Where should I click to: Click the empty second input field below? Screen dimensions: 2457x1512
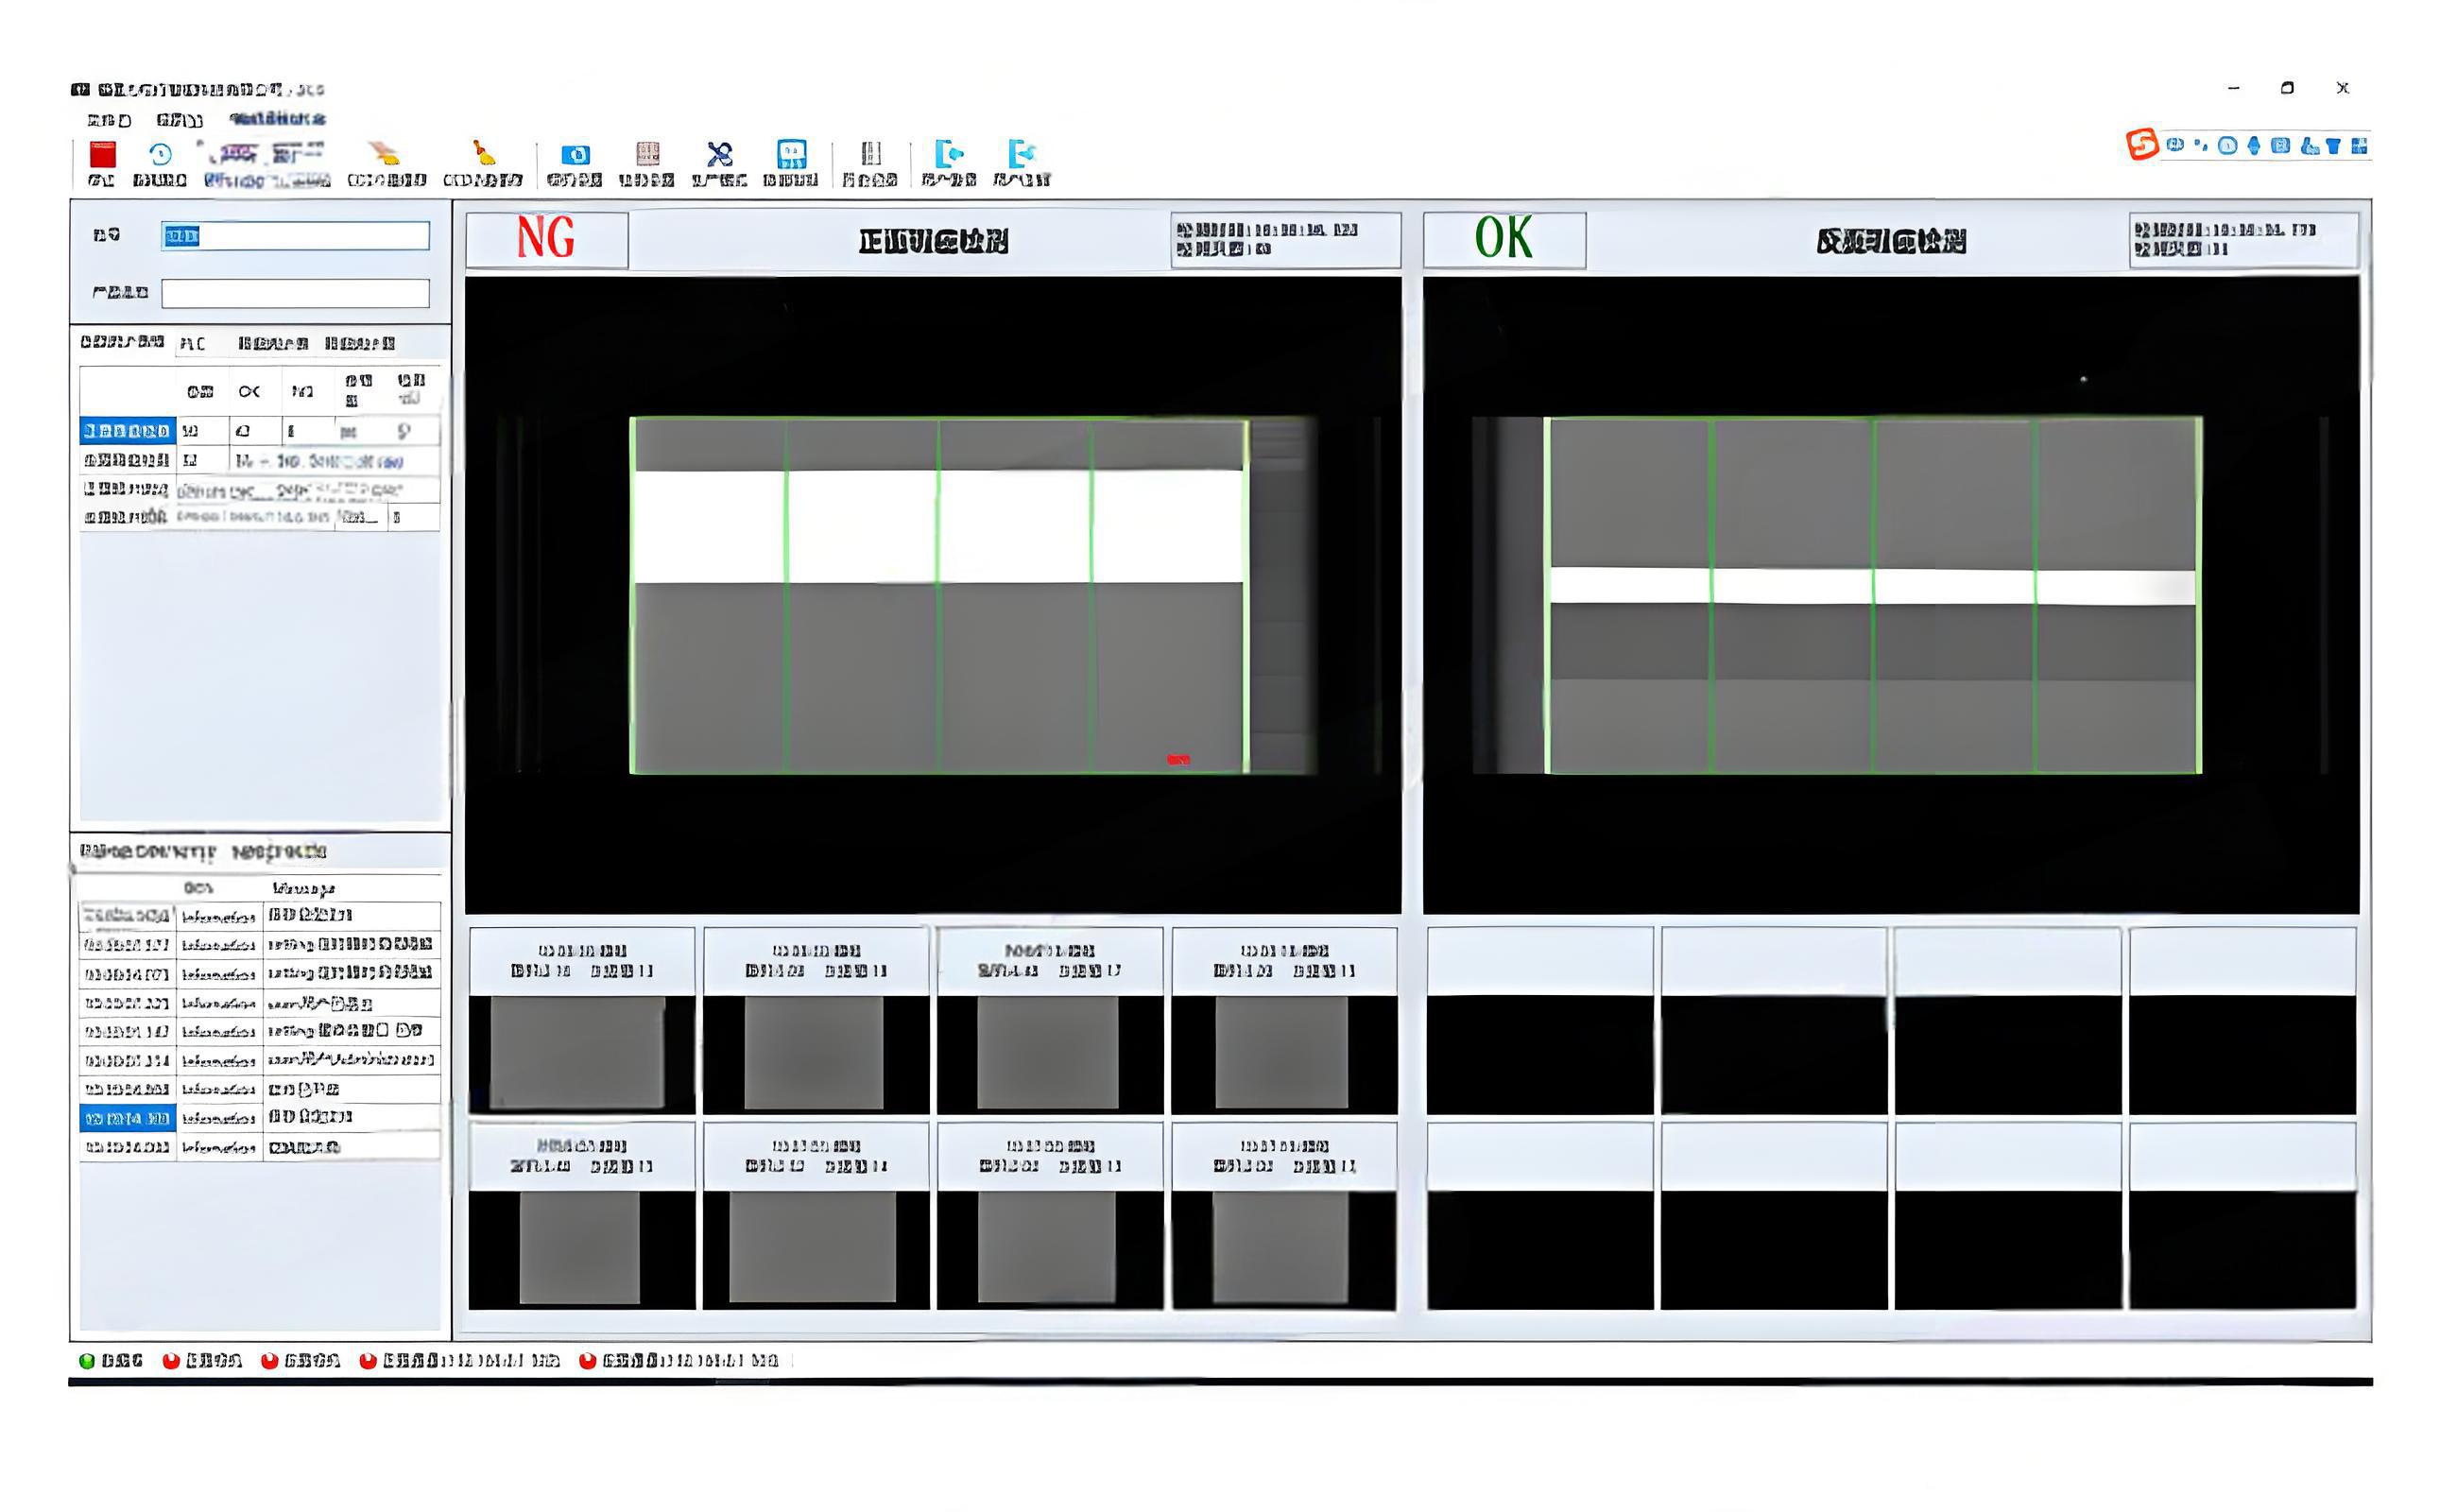295,294
